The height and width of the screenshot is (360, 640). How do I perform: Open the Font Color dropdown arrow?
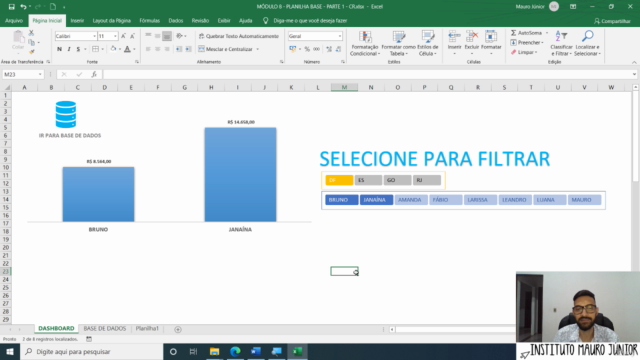pyautogui.click(x=134, y=49)
